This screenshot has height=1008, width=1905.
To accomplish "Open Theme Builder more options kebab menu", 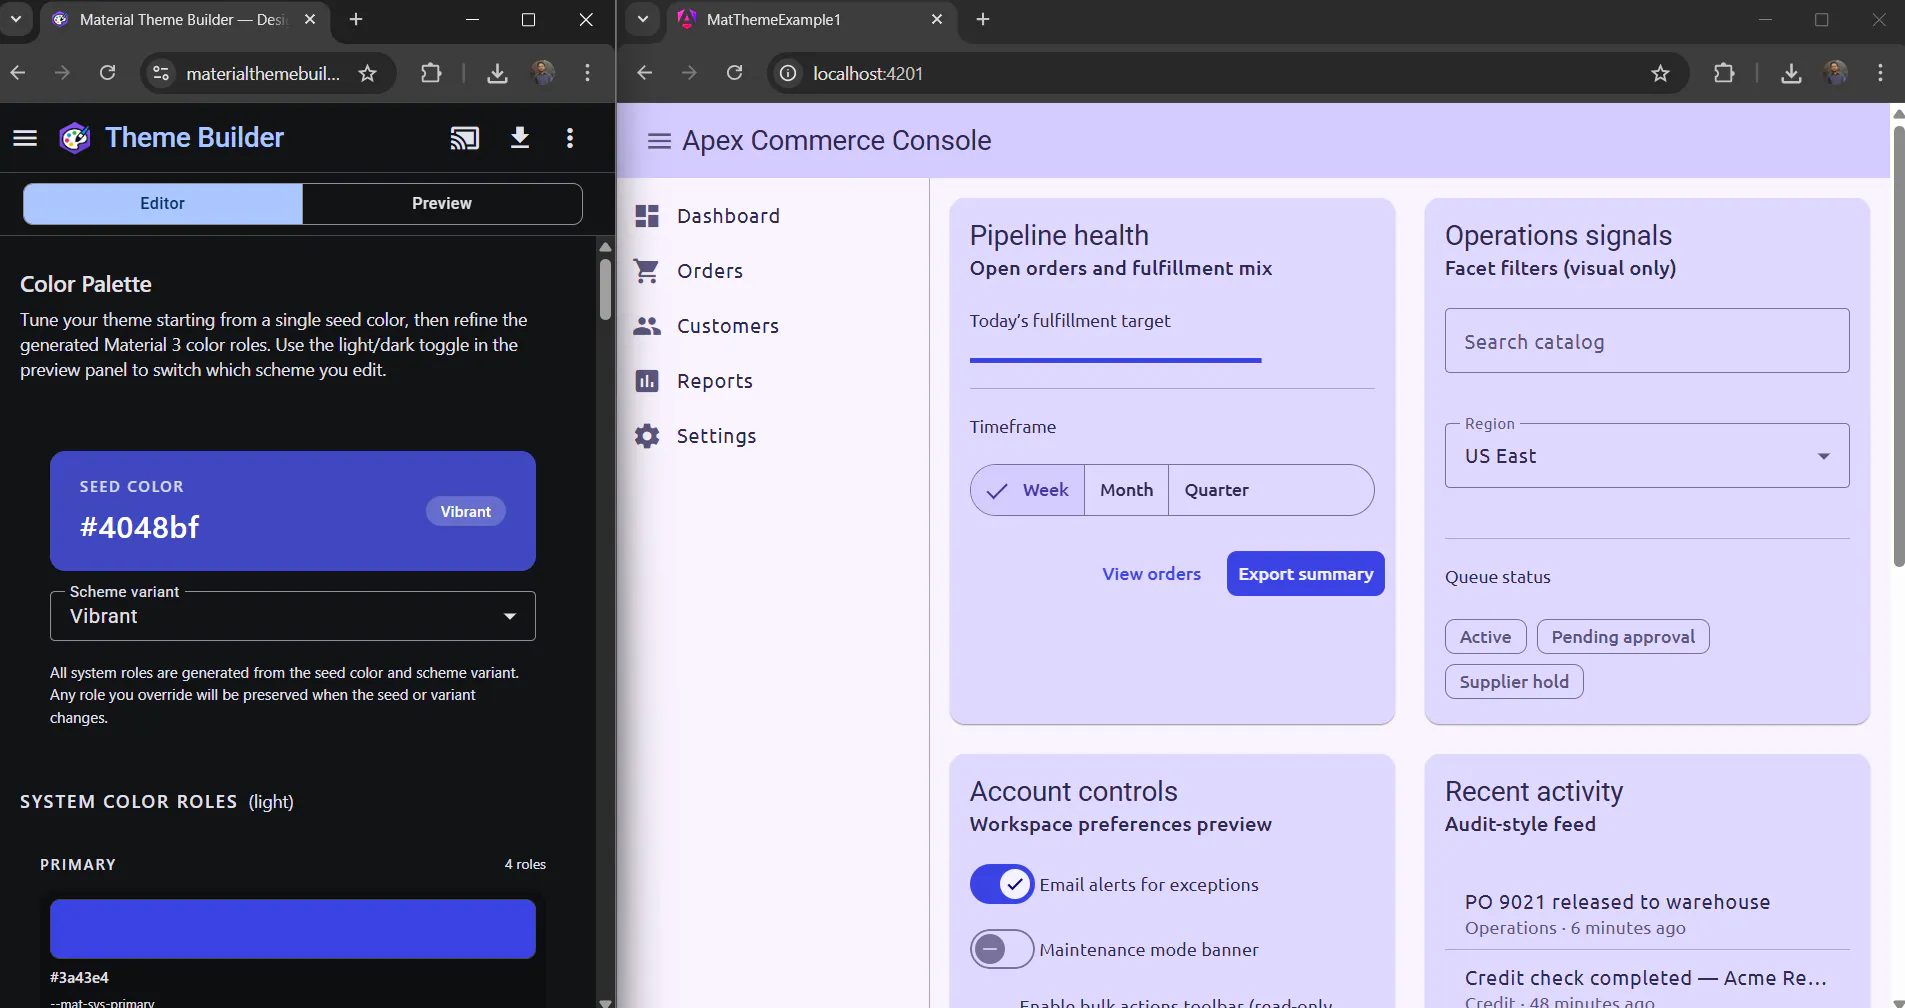I will pyautogui.click(x=570, y=138).
